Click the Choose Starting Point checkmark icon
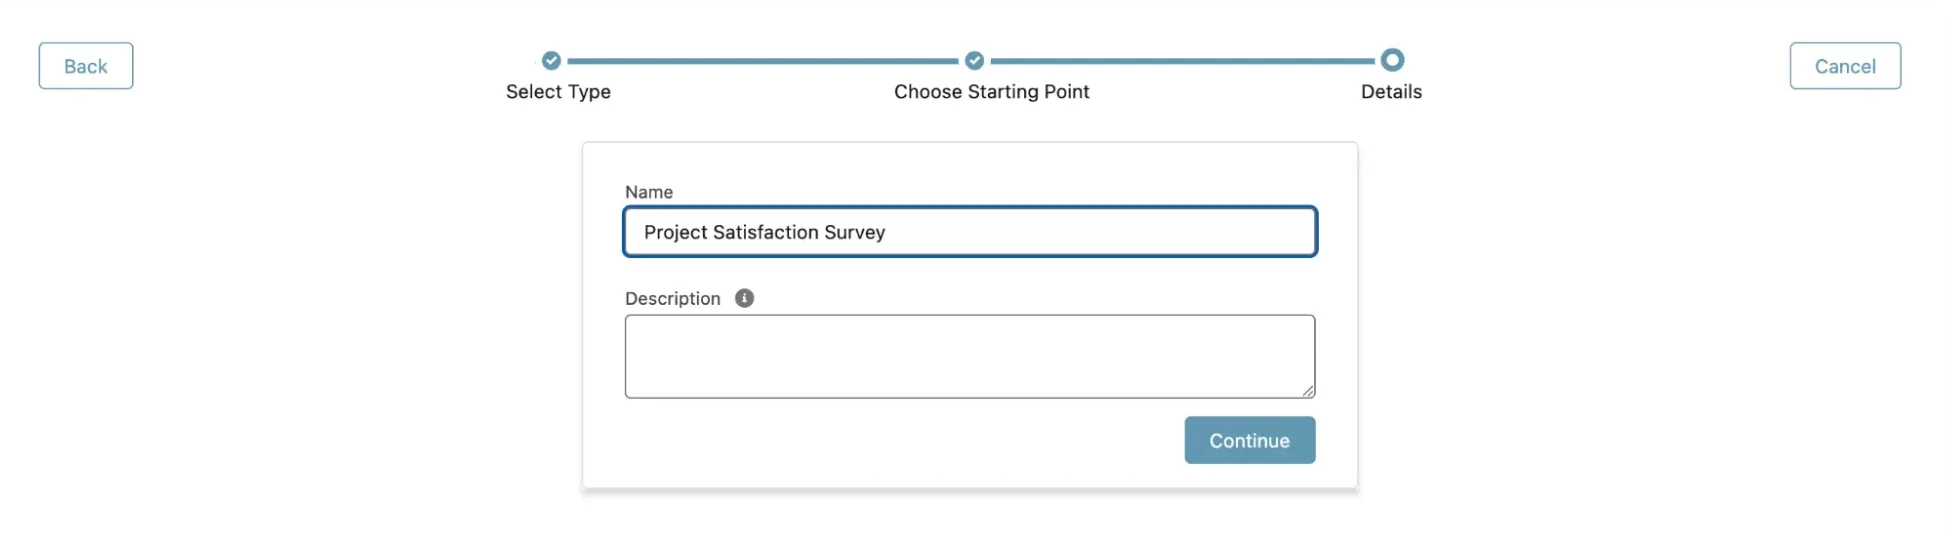 click(974, 60)
